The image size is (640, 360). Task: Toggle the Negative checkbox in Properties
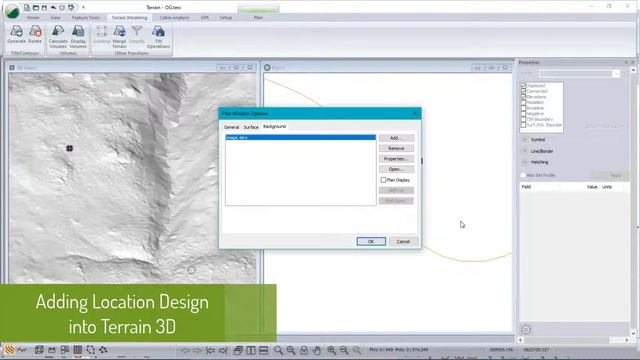[x=523, y=114]
